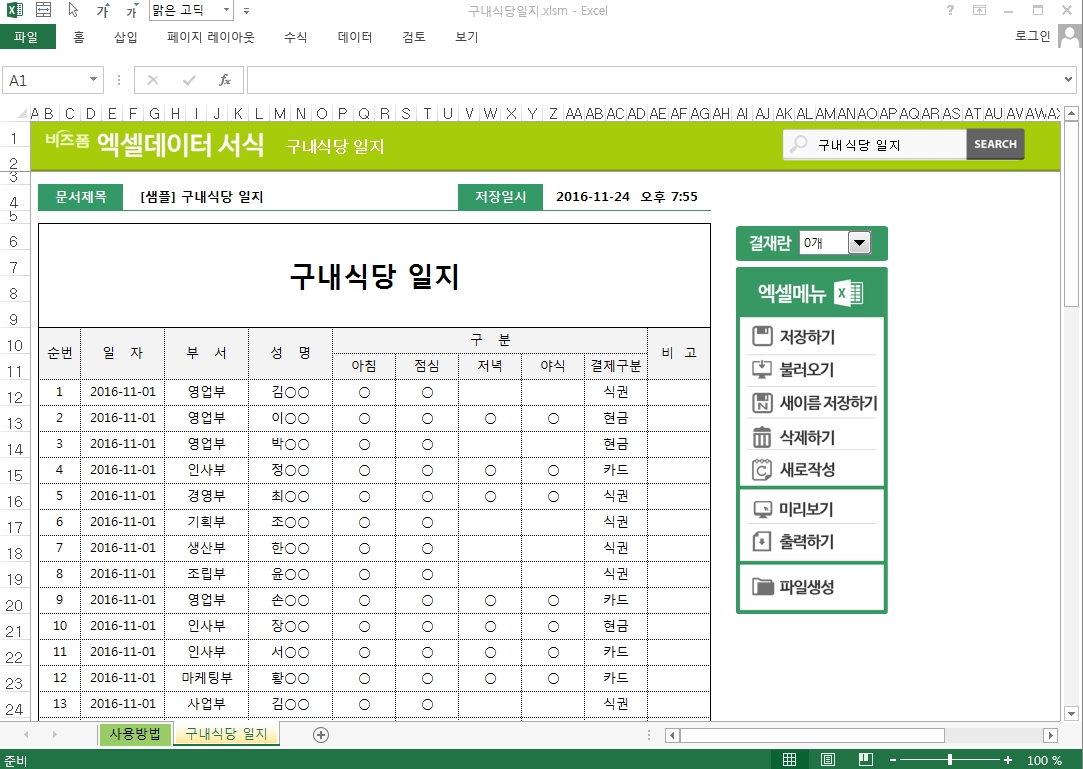Screen dimensions: 1083x769
Task: Click the insert function fx icon
Action: tap(224, 80)
